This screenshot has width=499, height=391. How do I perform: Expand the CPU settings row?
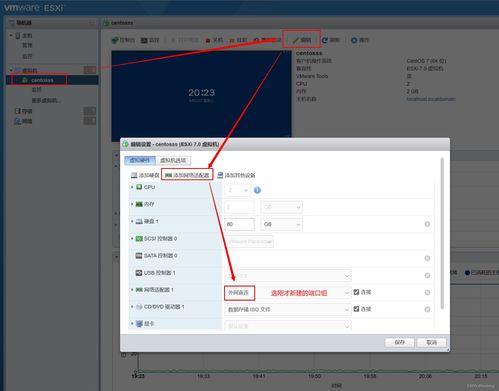click(132, 187)
